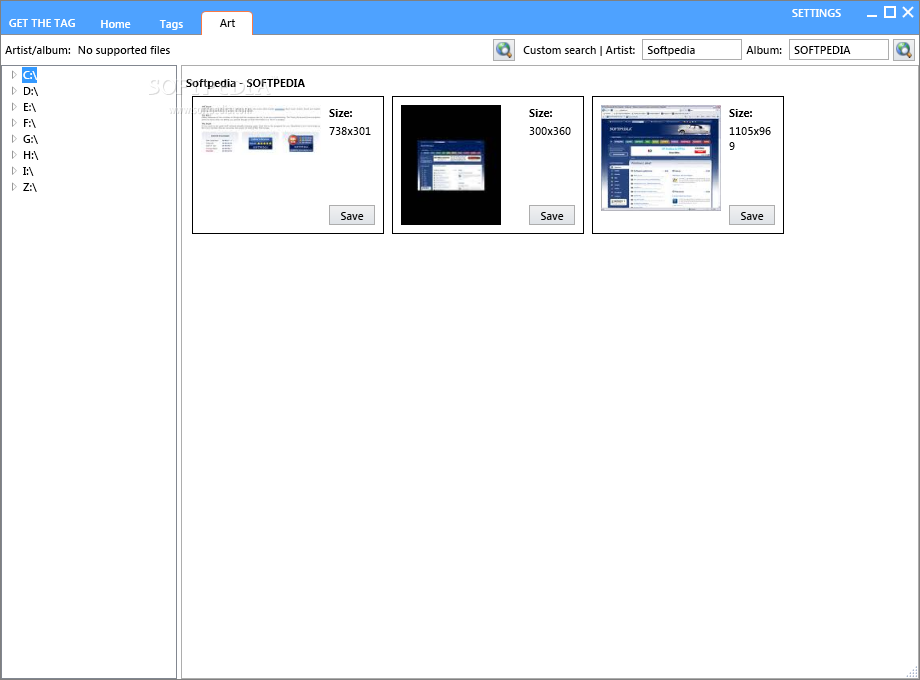The image size is (920, 680).
Task: Click the 'No supported files' status text
Action: pos(124,50)
